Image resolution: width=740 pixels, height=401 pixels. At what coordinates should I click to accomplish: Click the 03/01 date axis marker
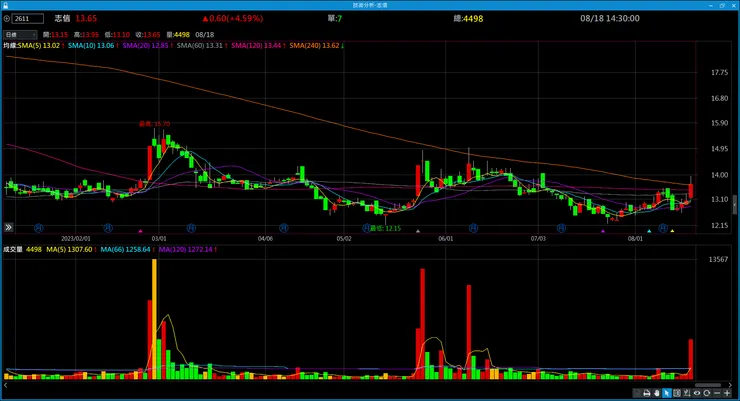point(159,238)
